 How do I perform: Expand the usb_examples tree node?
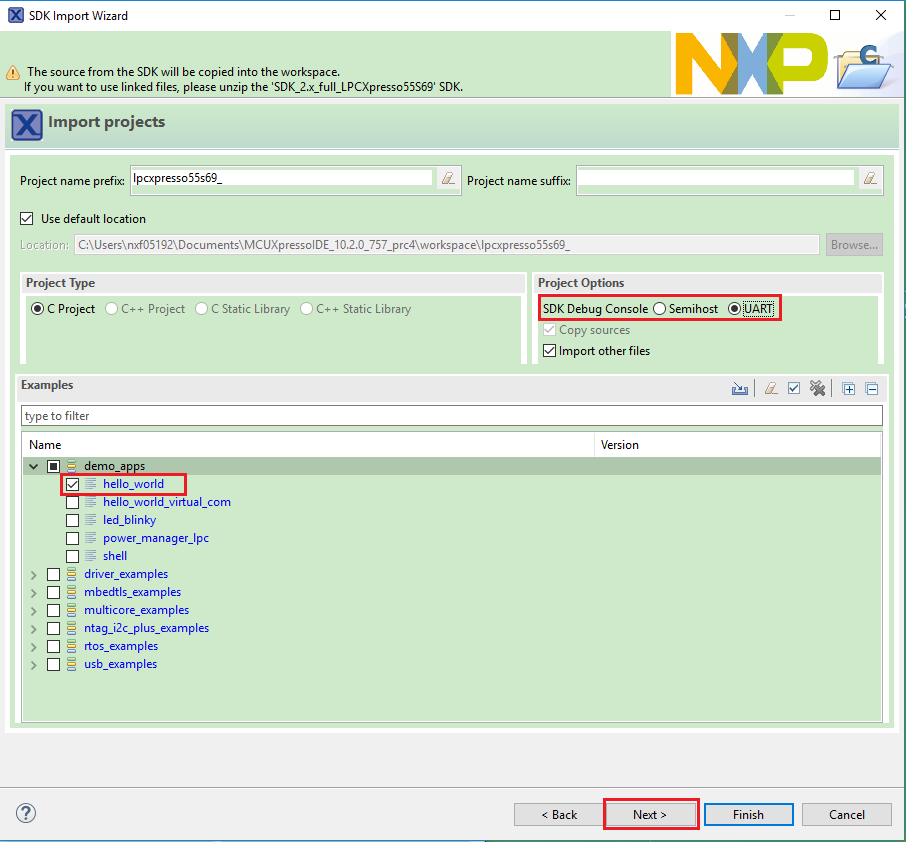(34, 664)
